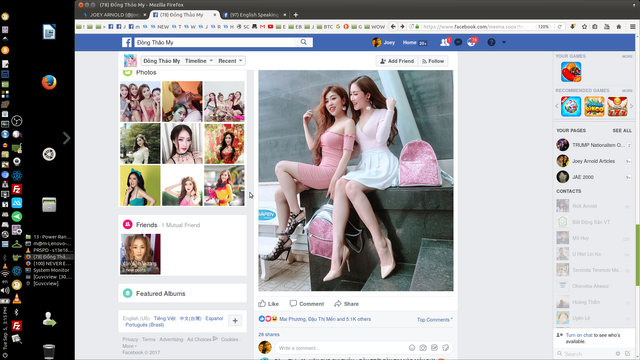The height and width of the screenshot is (360, 640).
Task: Insert an emoji in the comment box
Action: coord(412,348)
